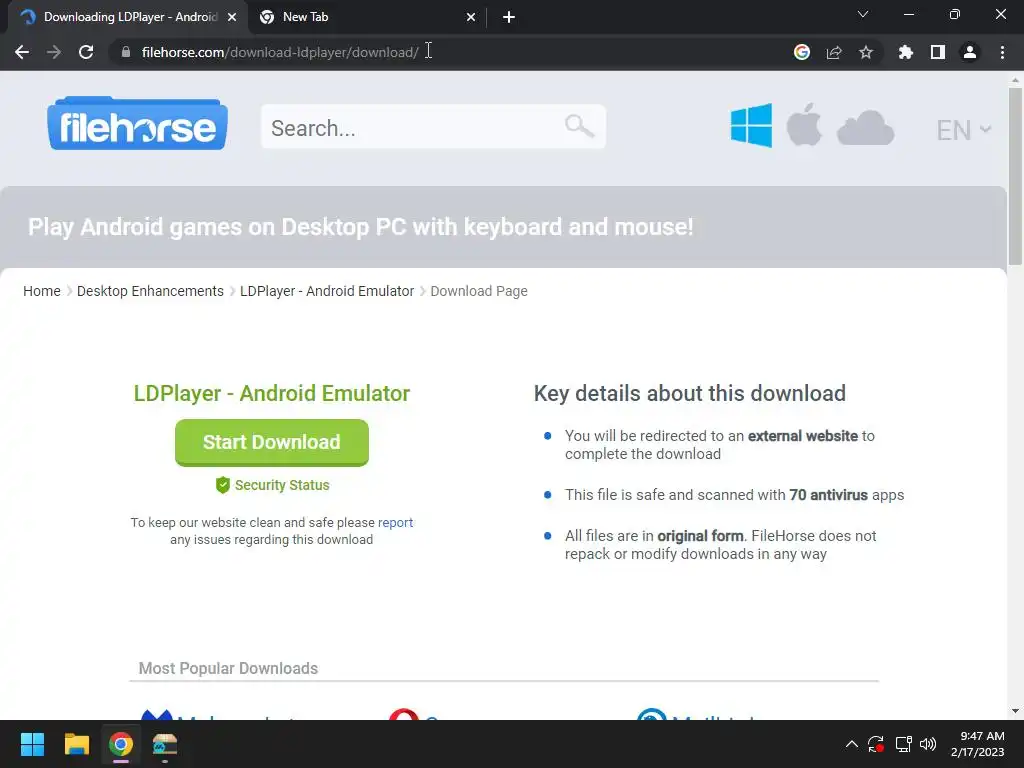
Task: Select the Windows platform icon
Action: pyautogui.click(x=751, y=125)
